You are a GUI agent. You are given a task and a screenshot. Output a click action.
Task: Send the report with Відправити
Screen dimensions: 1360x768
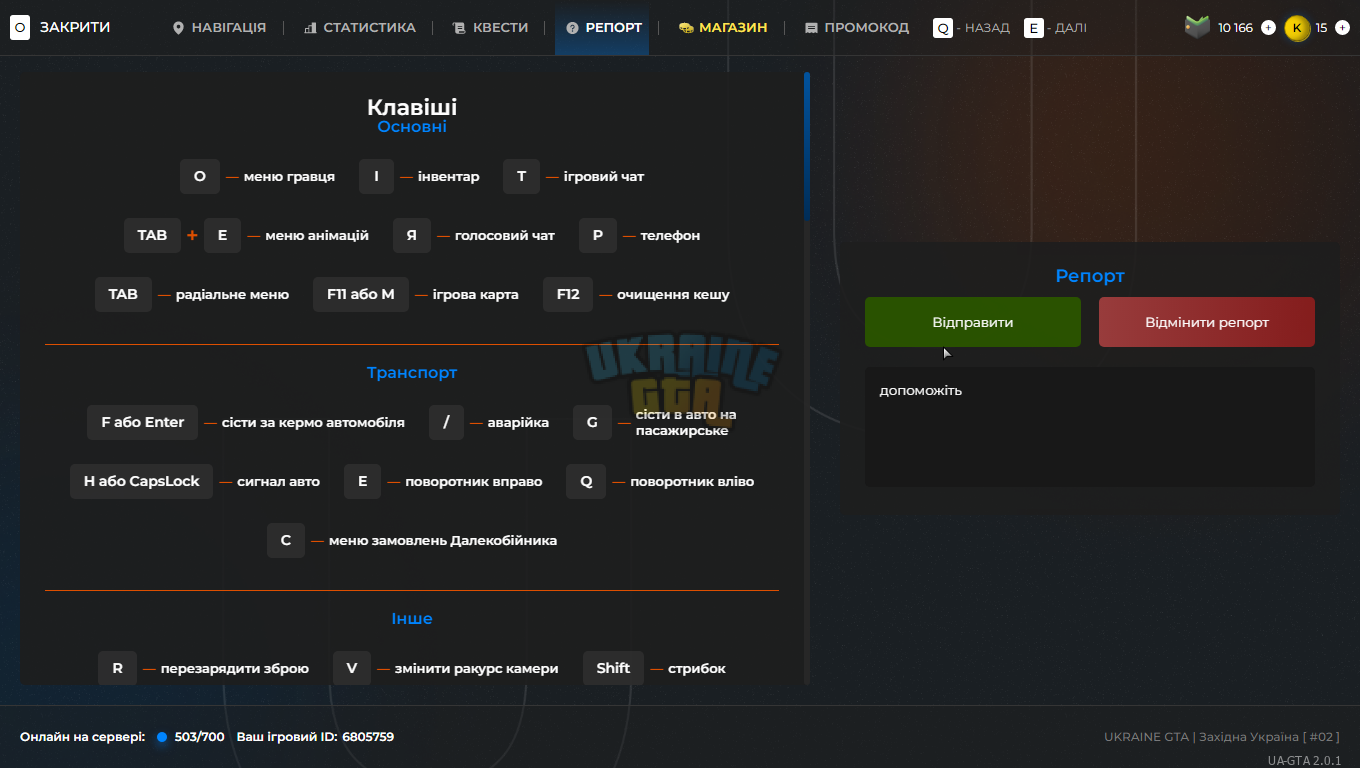[973, 322]
